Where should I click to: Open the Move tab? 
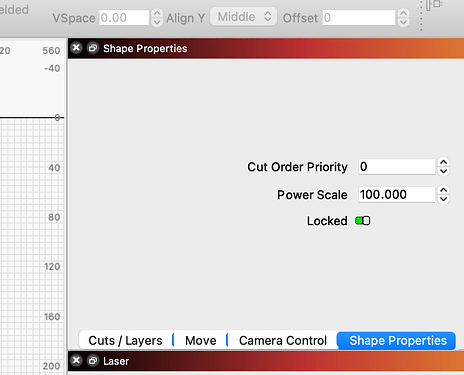[x=201, y=341]
